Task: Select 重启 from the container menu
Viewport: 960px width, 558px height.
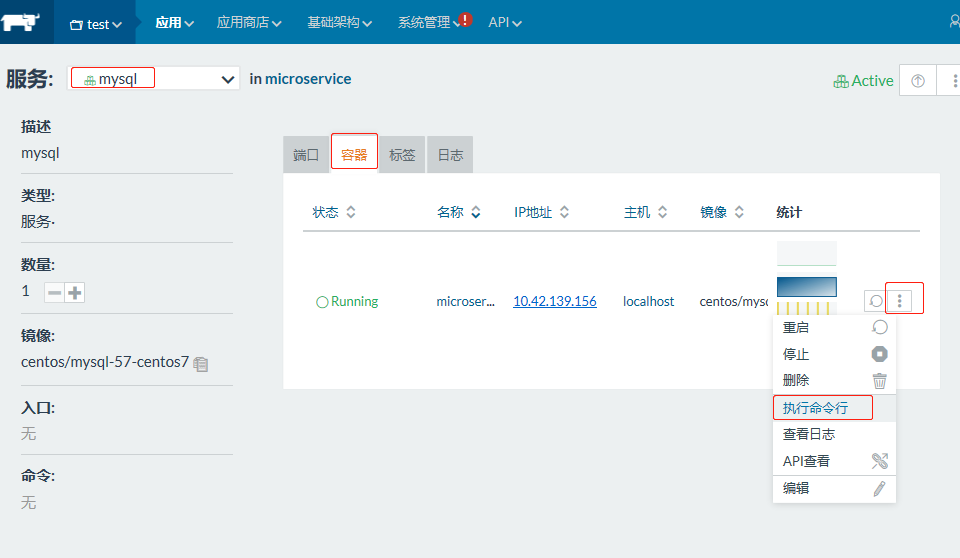Action: click(834, 328)
